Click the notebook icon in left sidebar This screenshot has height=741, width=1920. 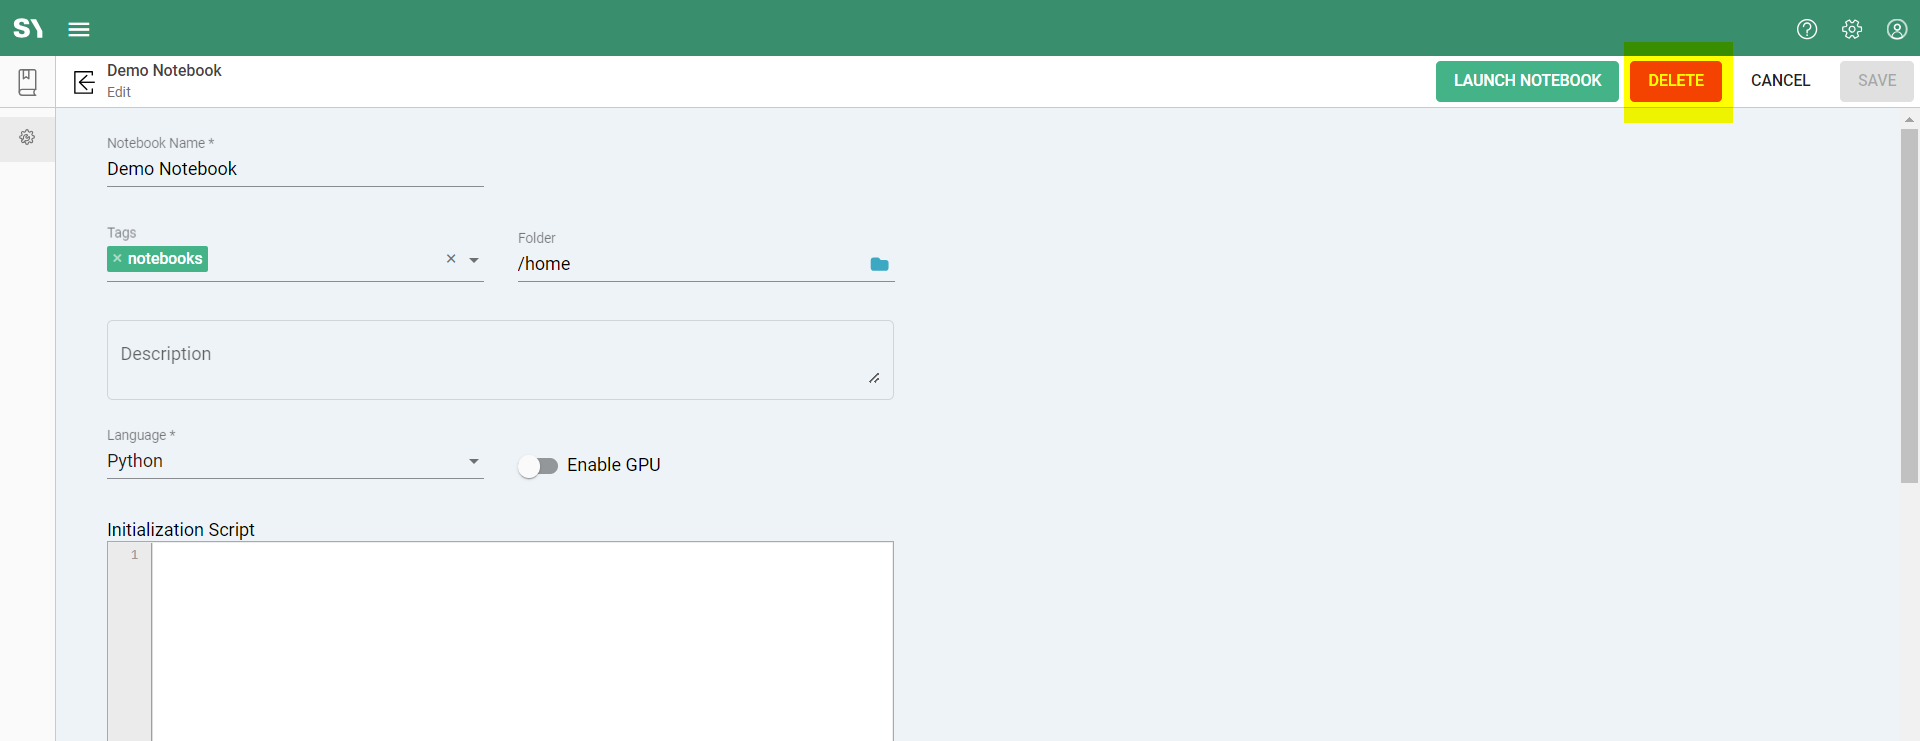point(28,82)
